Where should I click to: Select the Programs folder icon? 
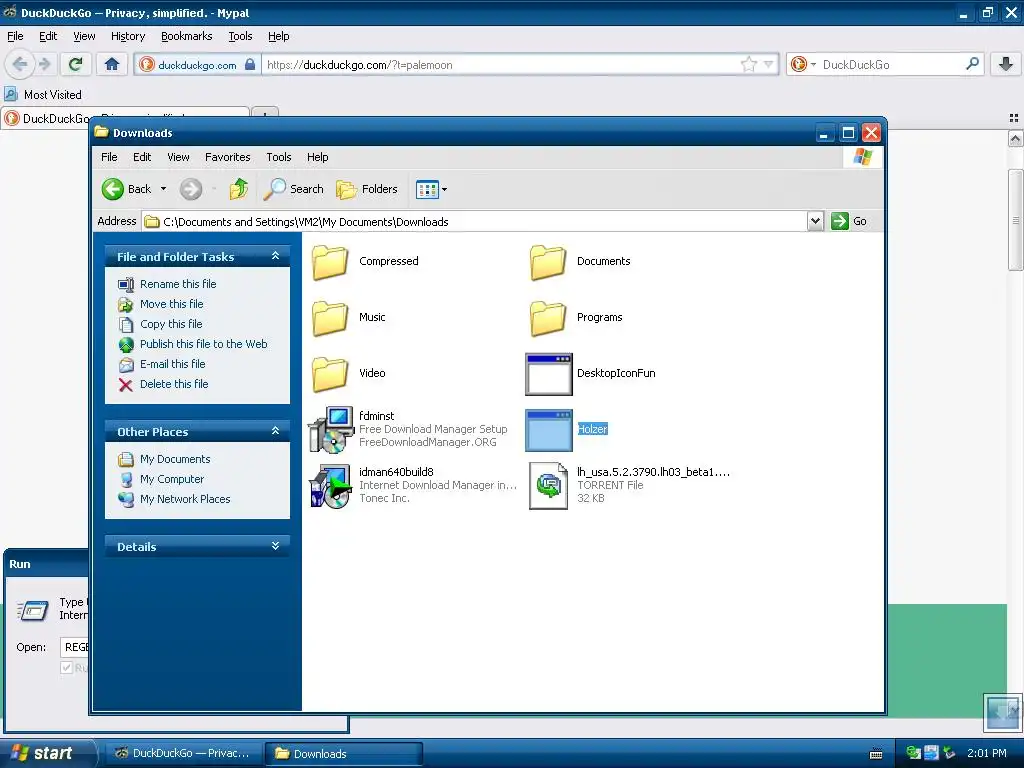pyautogui.click(x=547, y=318)
